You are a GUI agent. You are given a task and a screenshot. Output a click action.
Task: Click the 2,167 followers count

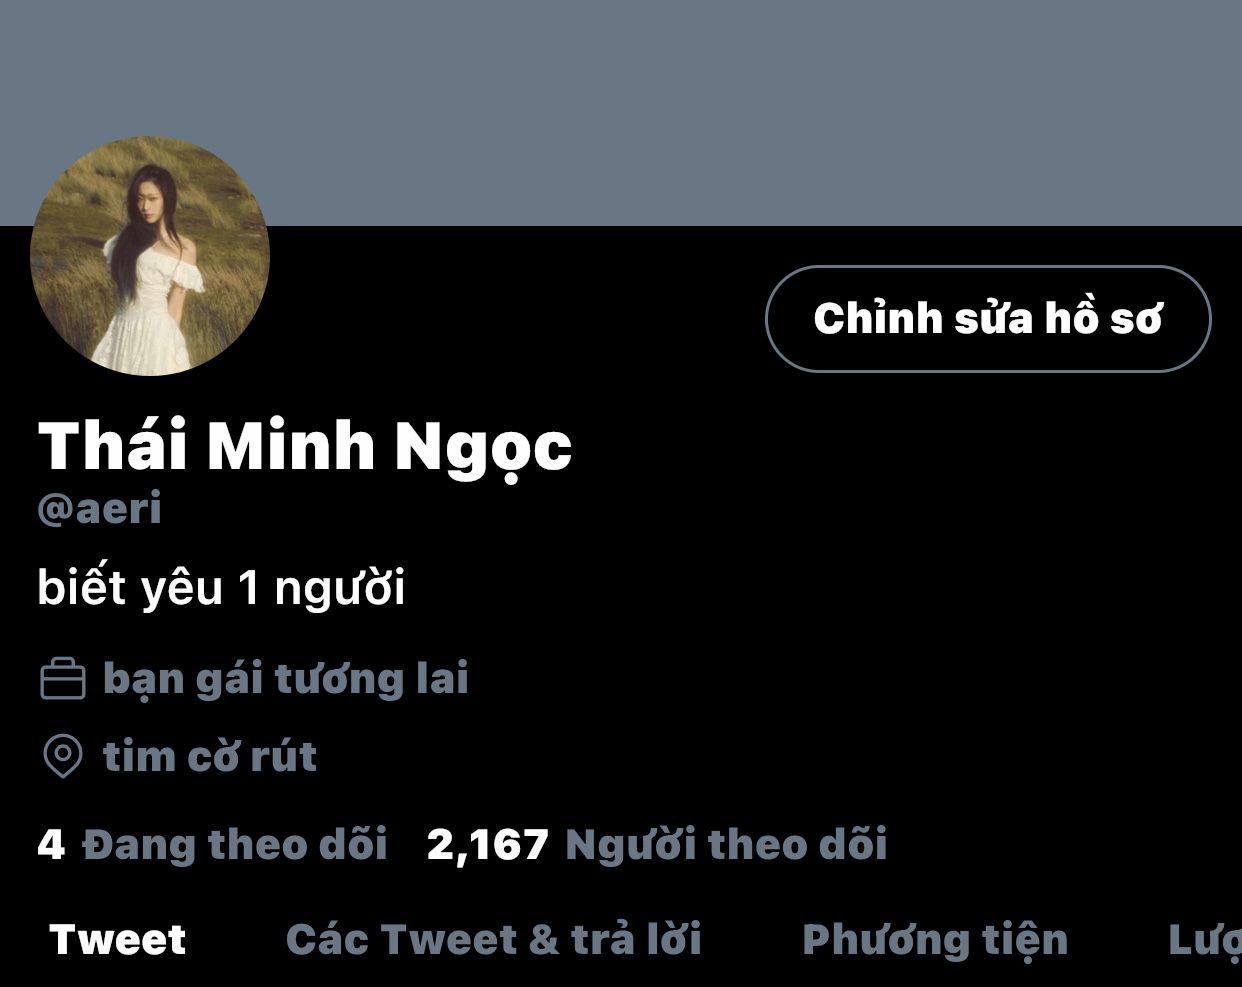click(x=488, y=846)
